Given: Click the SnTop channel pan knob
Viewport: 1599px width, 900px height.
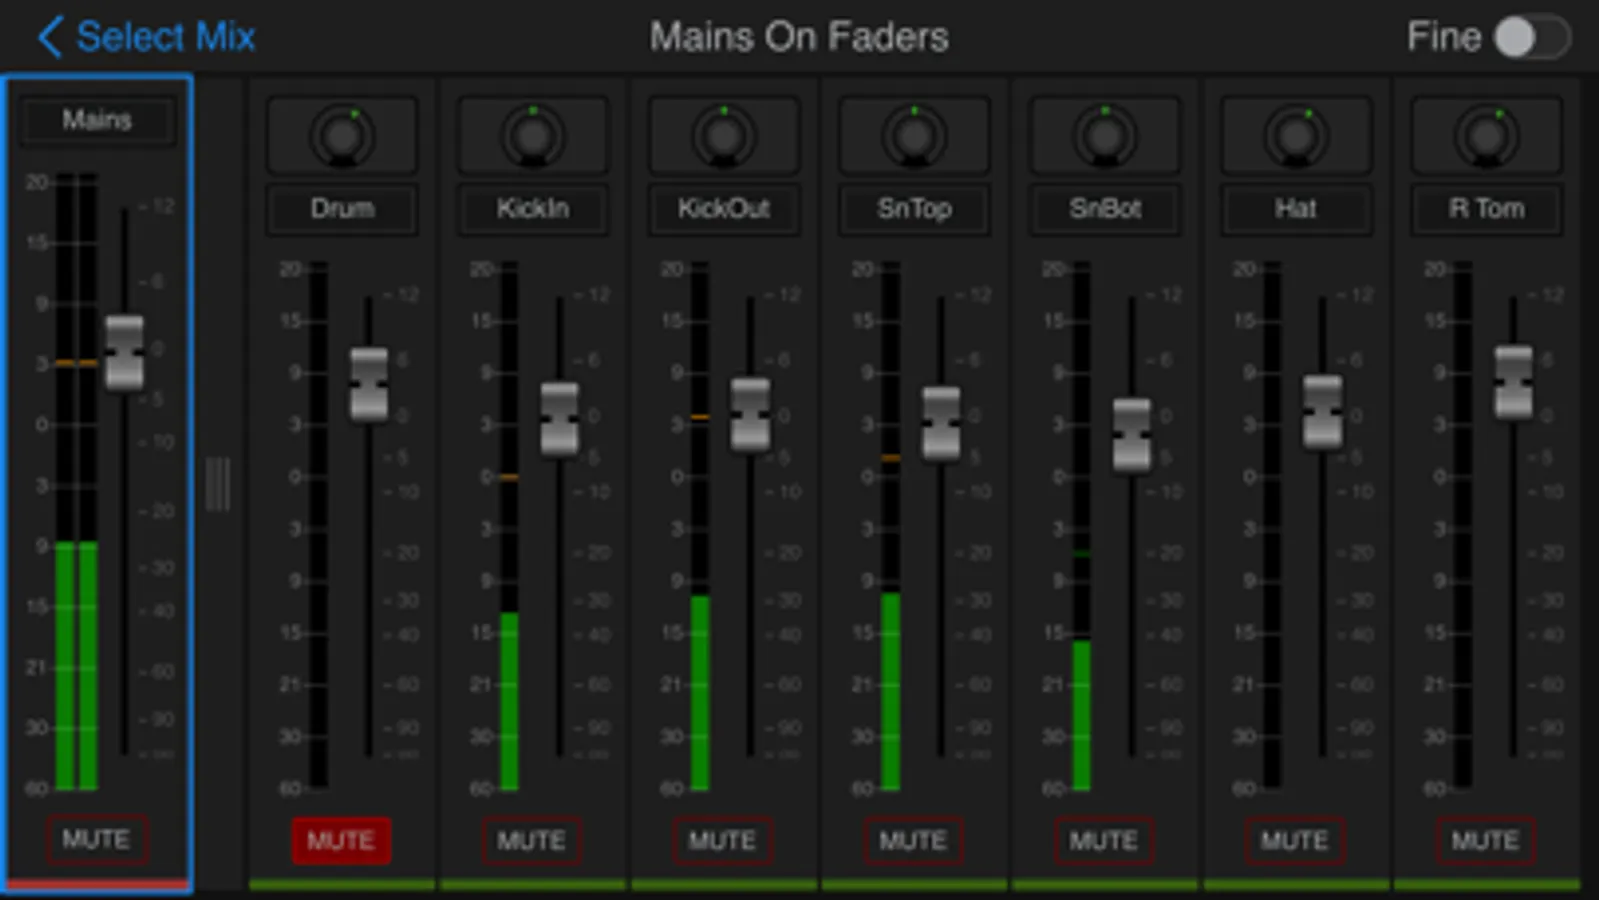Looking at the screenshot, I should 914,136.
